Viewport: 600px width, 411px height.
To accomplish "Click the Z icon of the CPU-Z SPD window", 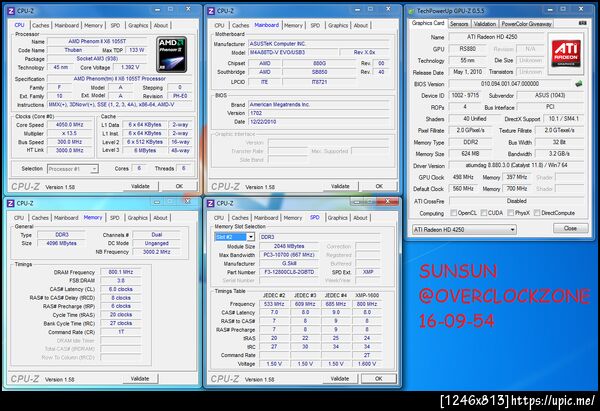I will [x=210, y=203].
